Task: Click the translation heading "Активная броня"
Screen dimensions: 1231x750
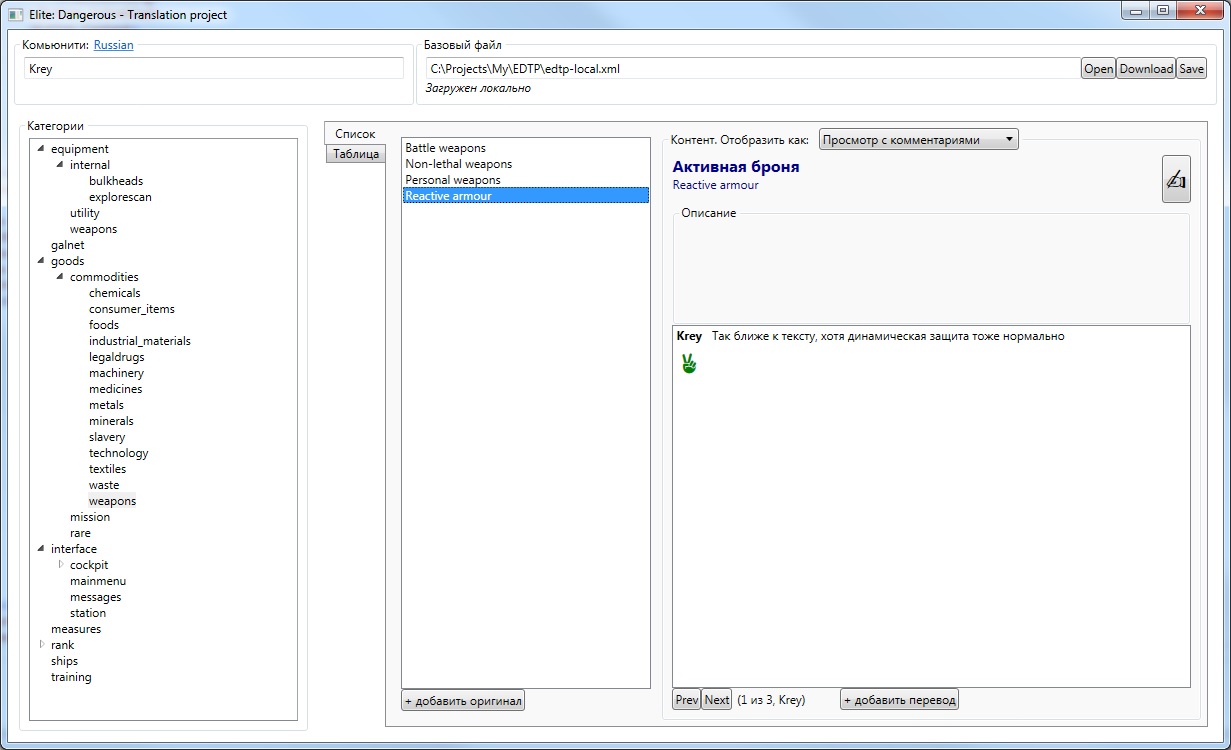Action: pos(736,167)
